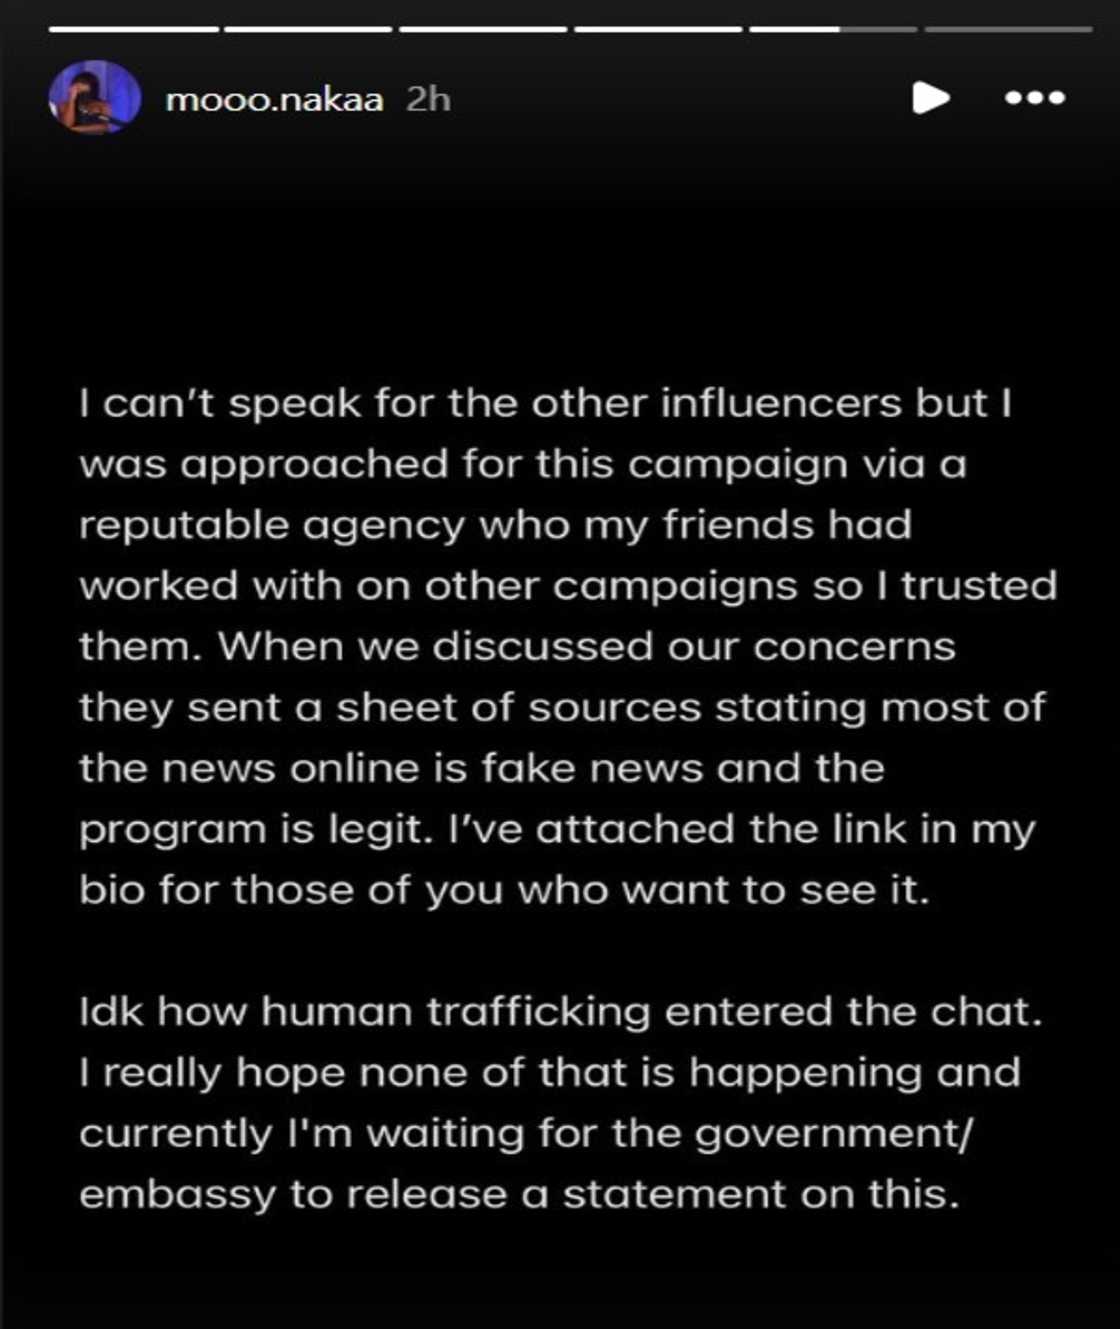This screenshot has width=1120, height=1329.
Task: Tap the "reputable agency who my friends" line
Action: point(496,525)
